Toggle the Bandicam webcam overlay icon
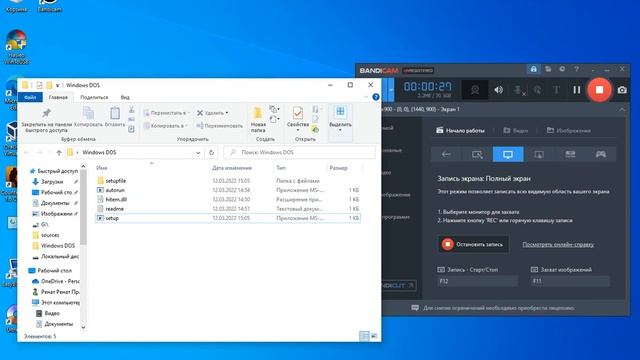Screen dimensions: 640x360 475,90
